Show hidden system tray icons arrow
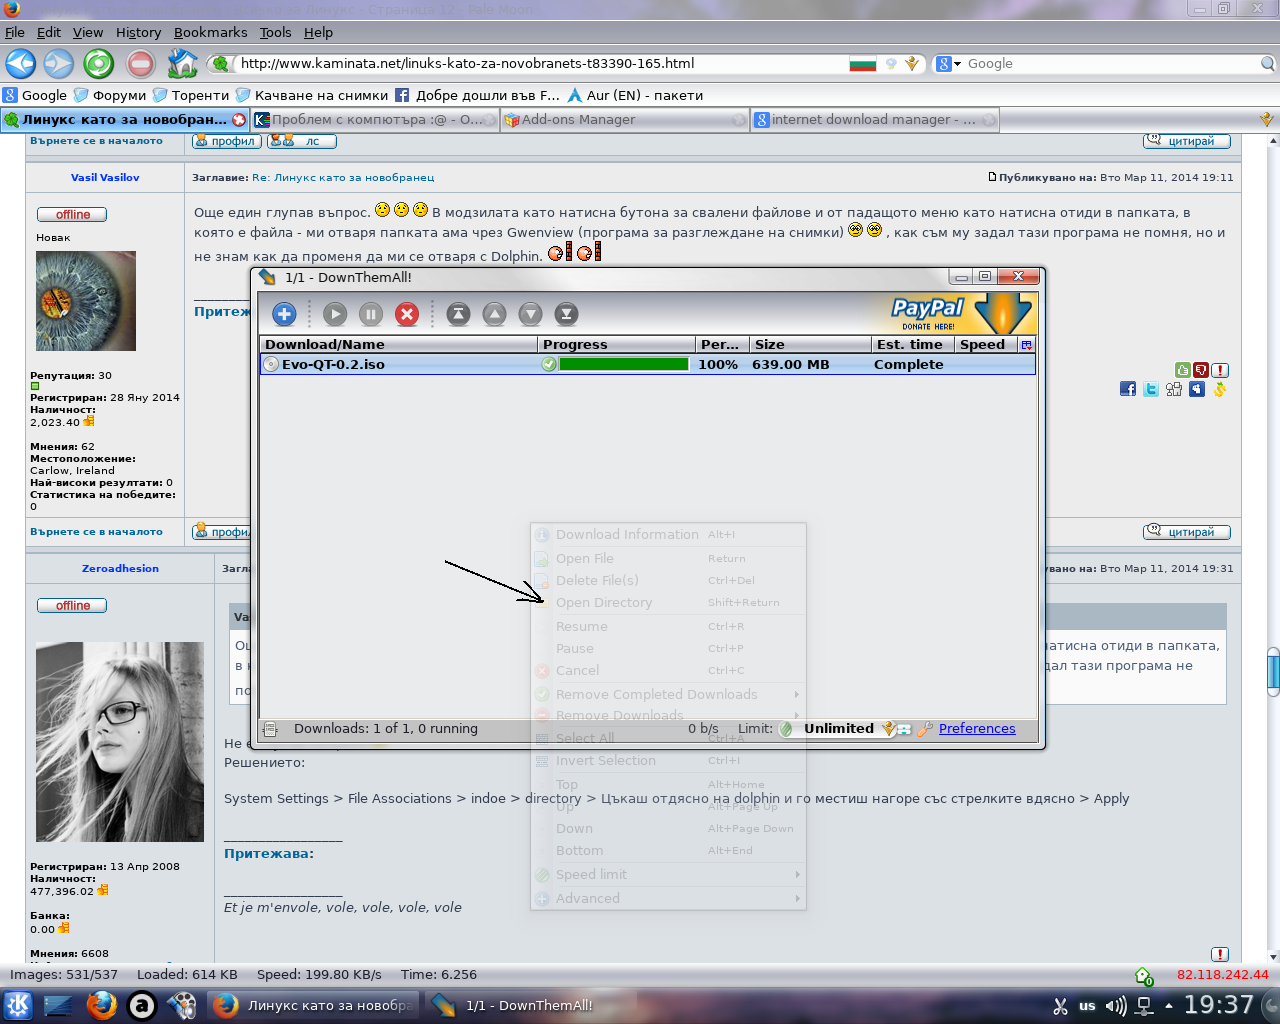 pos(1168,1006)
